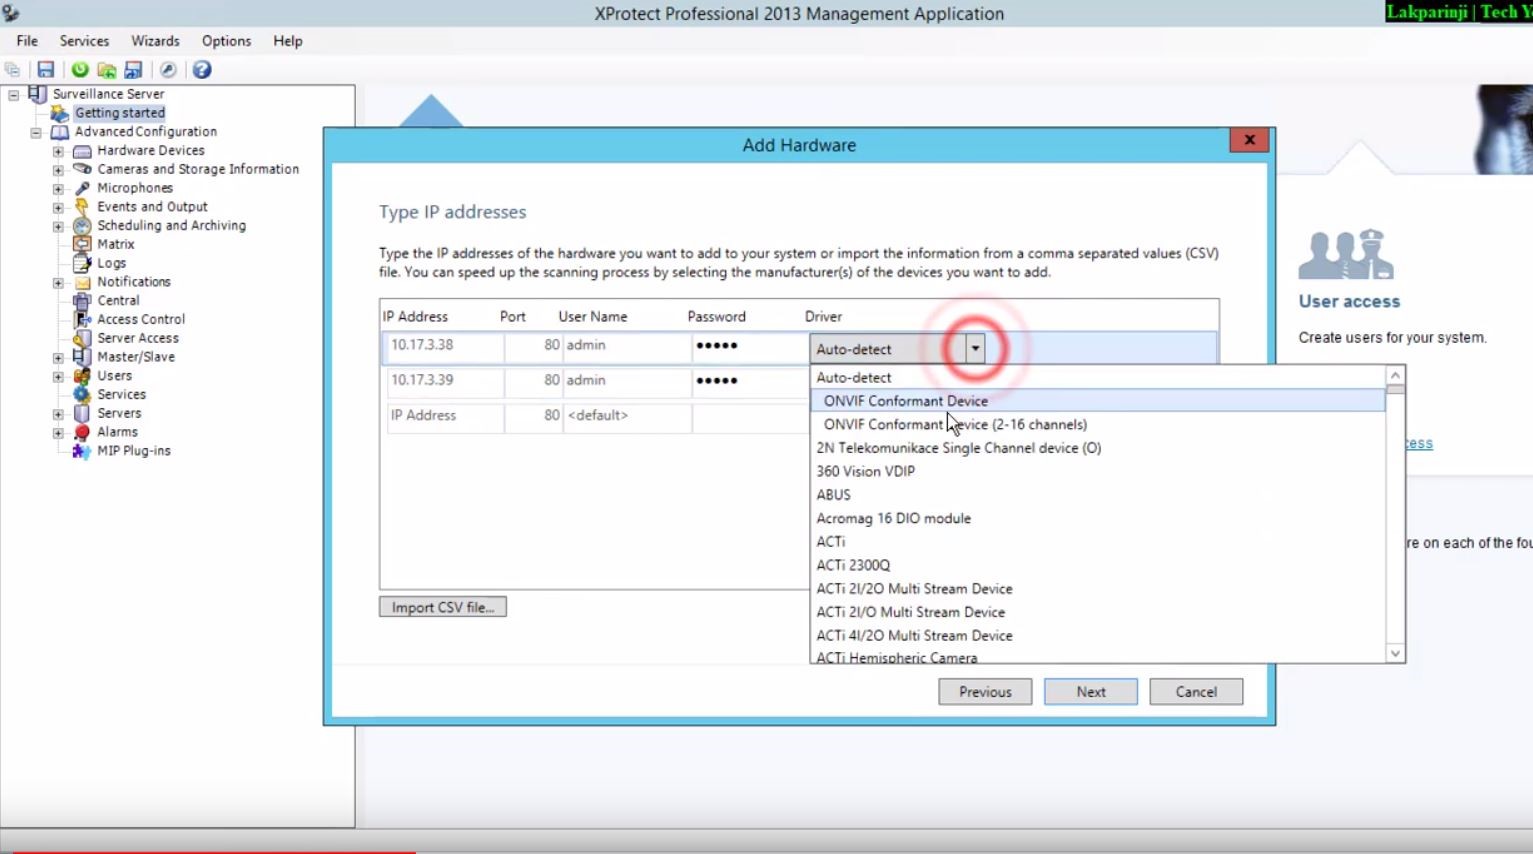Click the Services gear icon in tree

pyautogui.click(x=82, y=395)
